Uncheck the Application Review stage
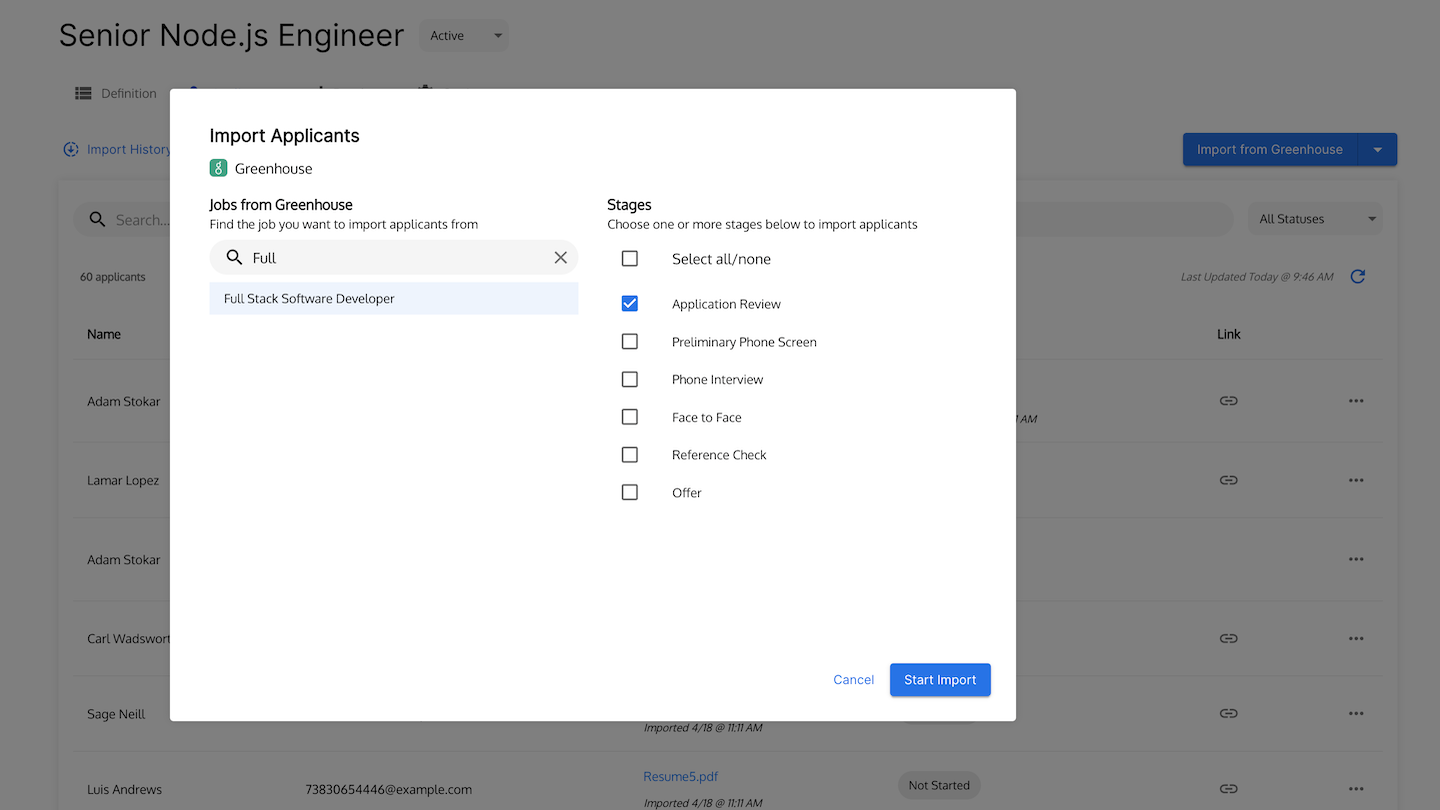1440x810 pixels. tap(630, 304)
